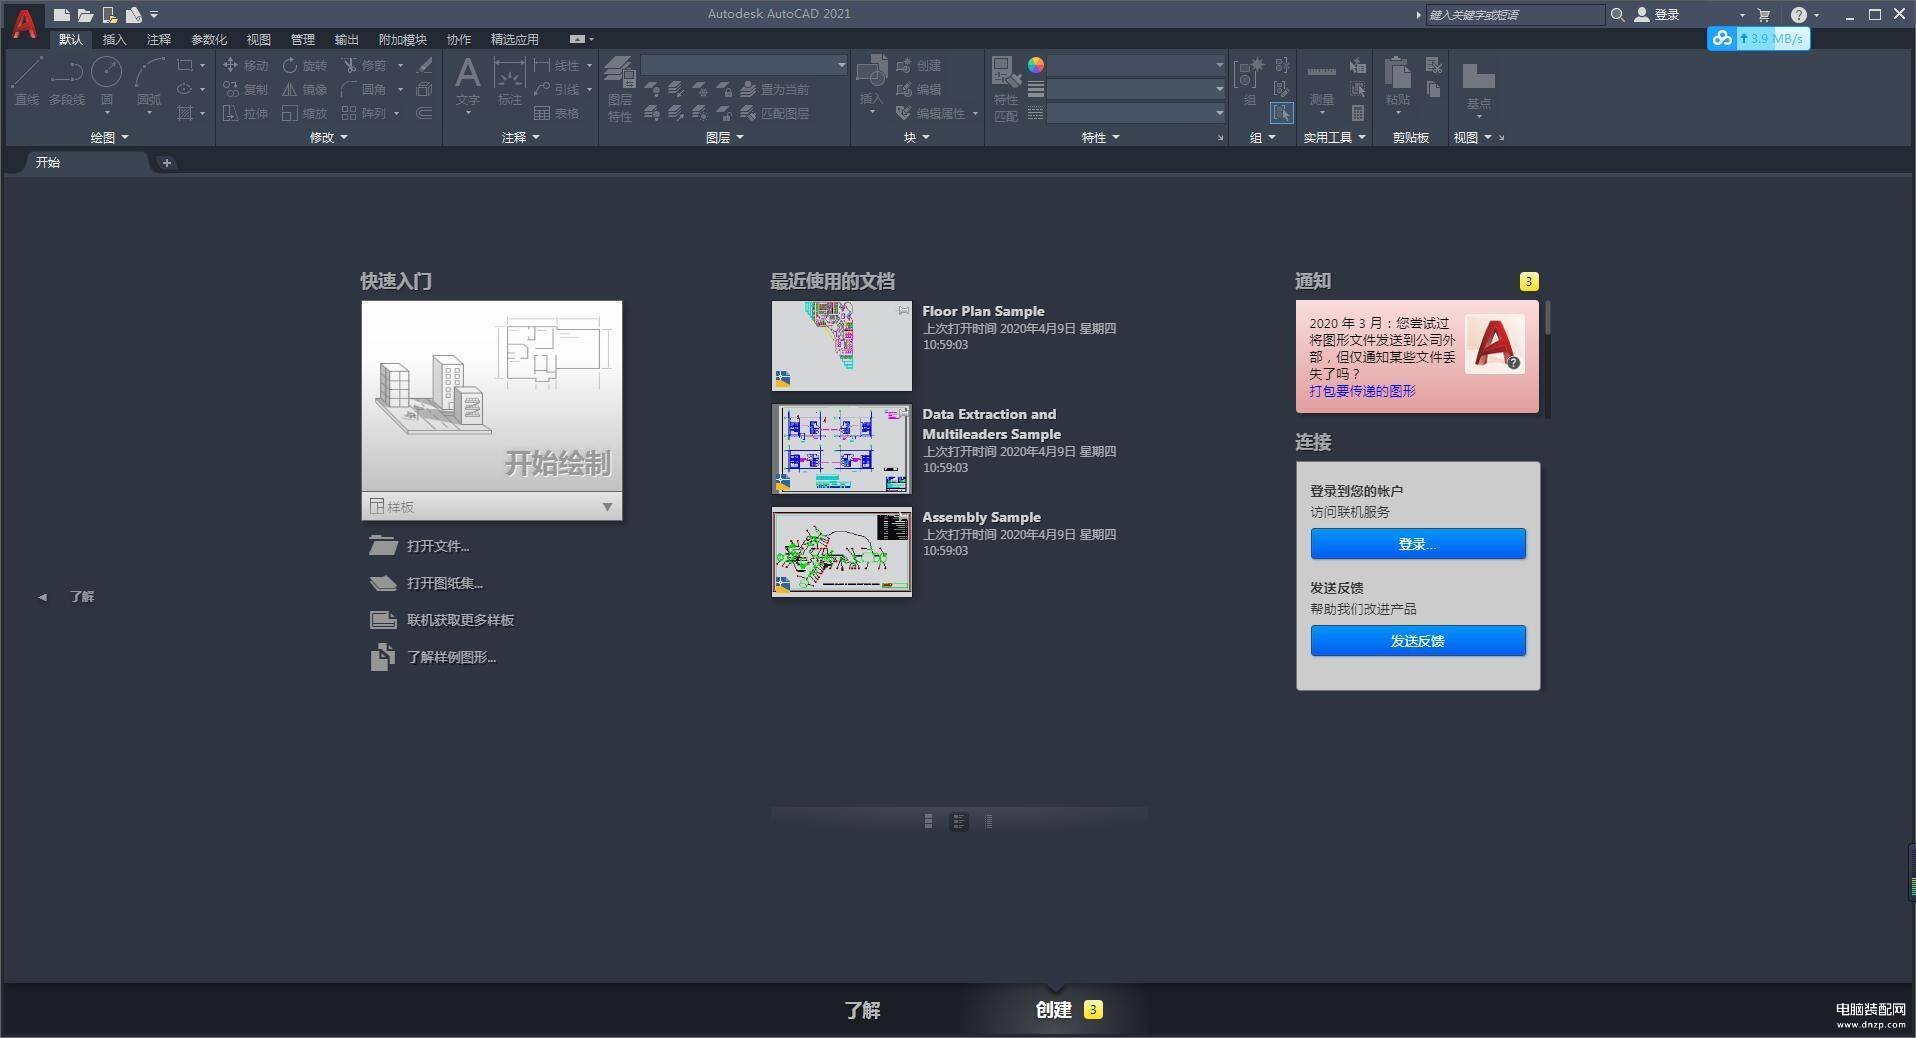This screenshot has height=1038, width=1916.
Task: Click the Array (阵列) tool
Action: point(364,113)
